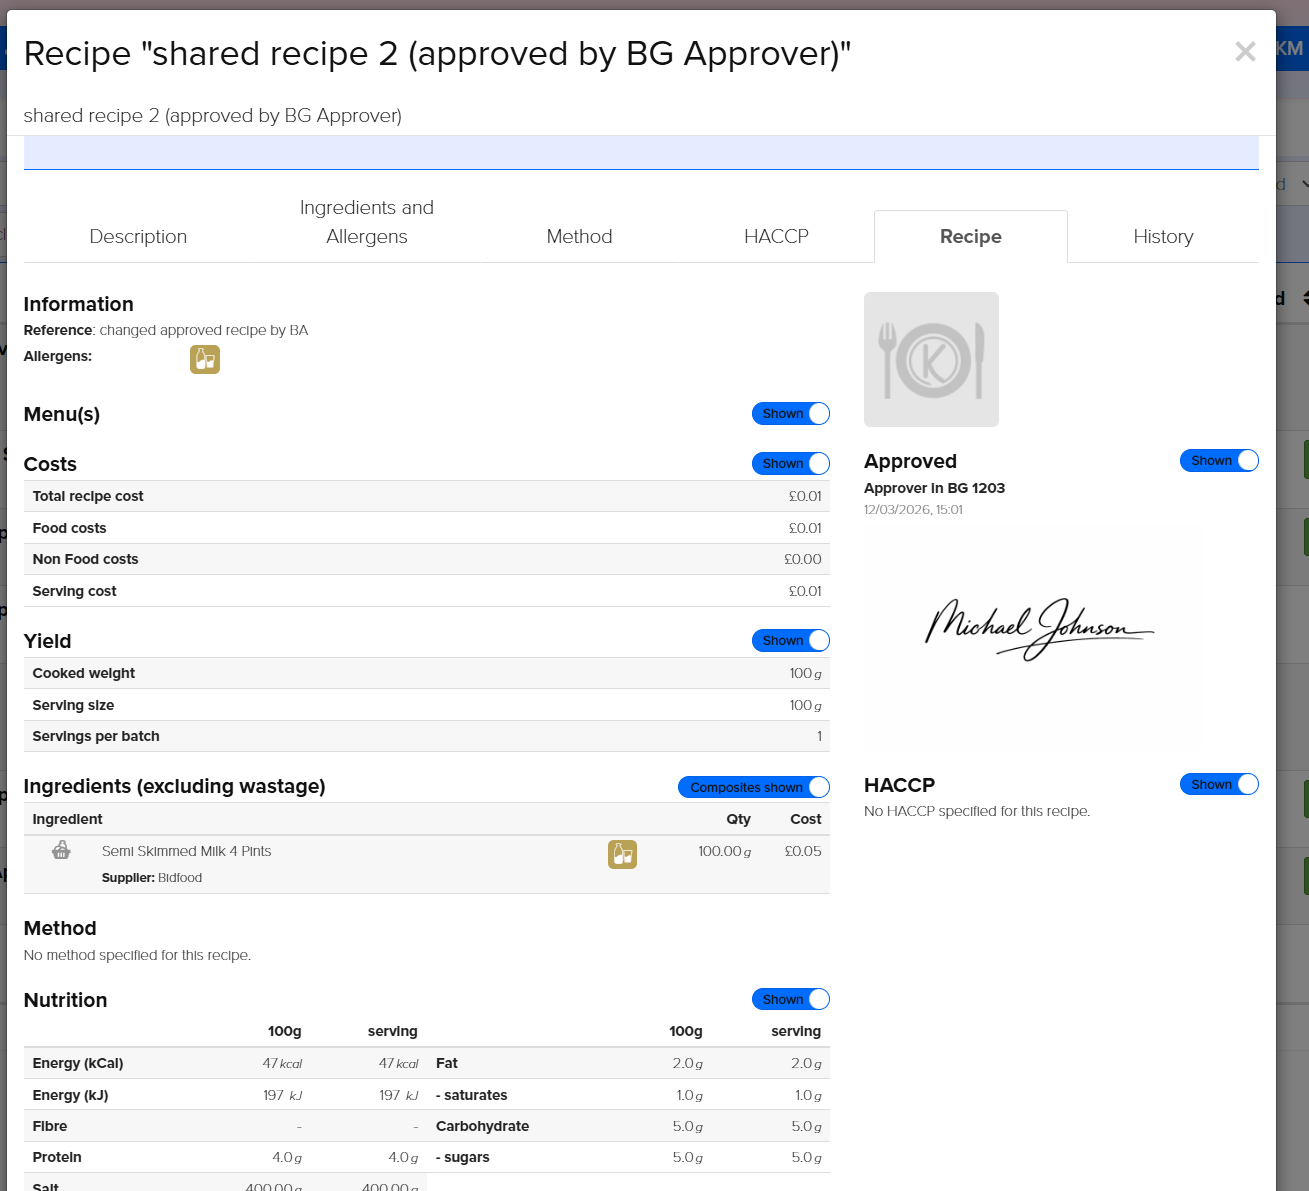The height and width of the screenshot is (1191, 1309).
Task: Select the basket icon beside Semi Skimmed Milk
Action: point(61,849)
